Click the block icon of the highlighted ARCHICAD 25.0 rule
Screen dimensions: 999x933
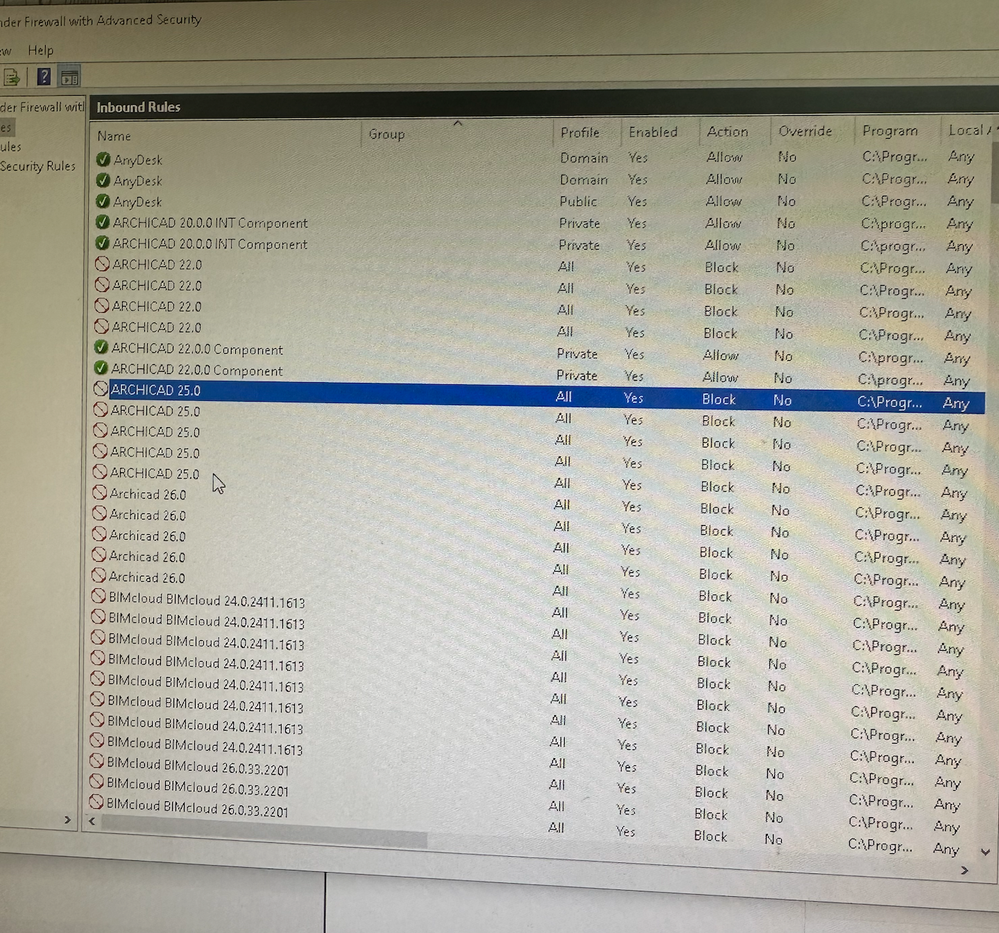(x=101, y=389)
